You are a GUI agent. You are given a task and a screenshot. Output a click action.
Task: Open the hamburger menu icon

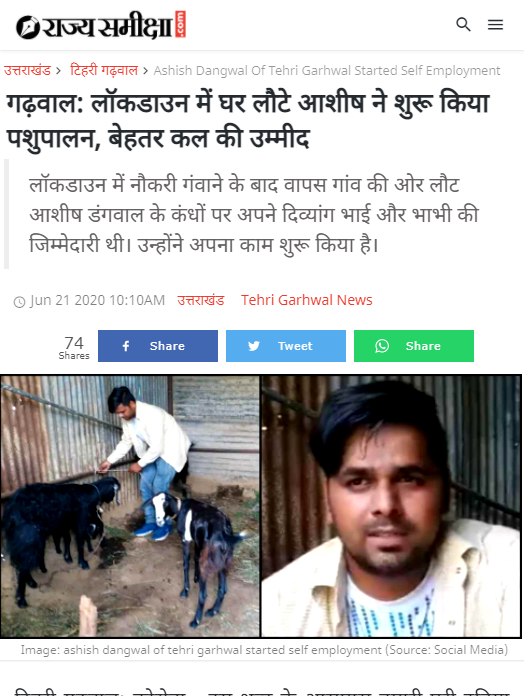pyautogui.click(x=495, y=24)
